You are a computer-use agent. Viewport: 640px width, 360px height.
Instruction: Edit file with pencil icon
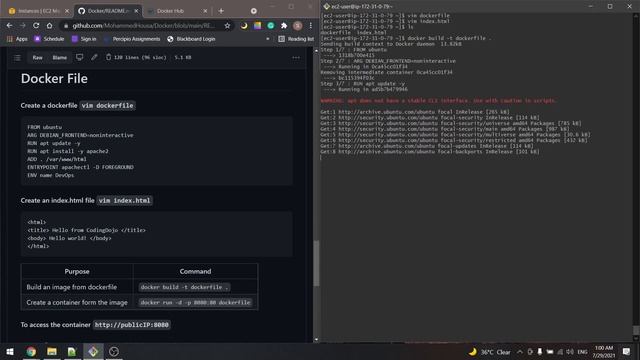point(94,57)
